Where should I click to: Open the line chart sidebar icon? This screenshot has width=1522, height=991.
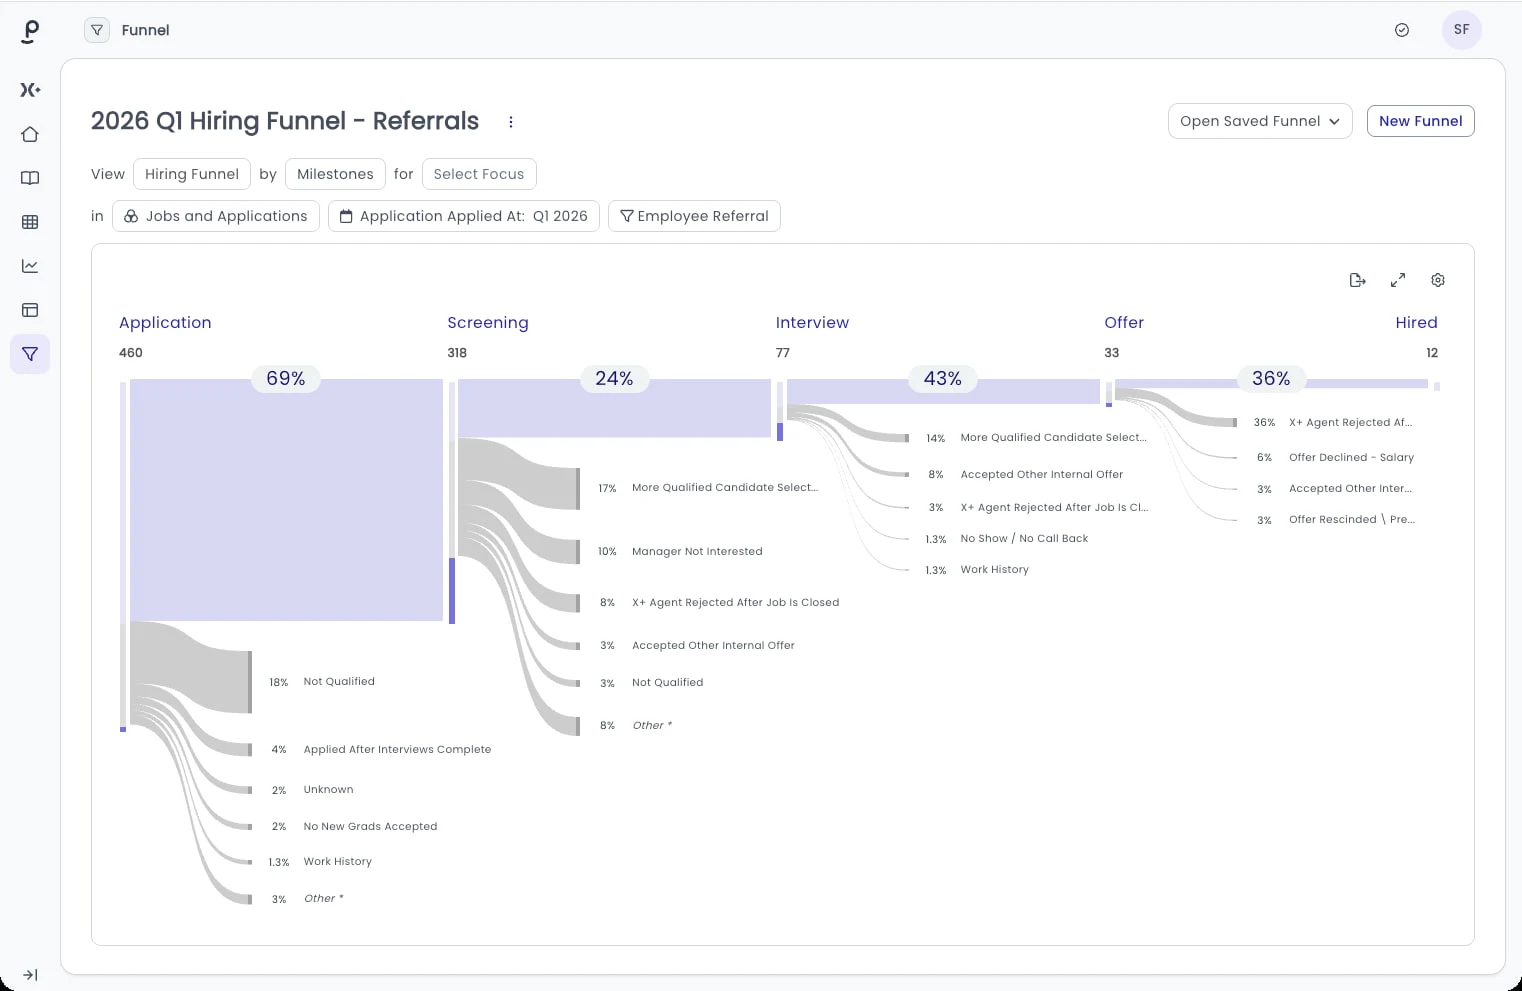[30, 266]
